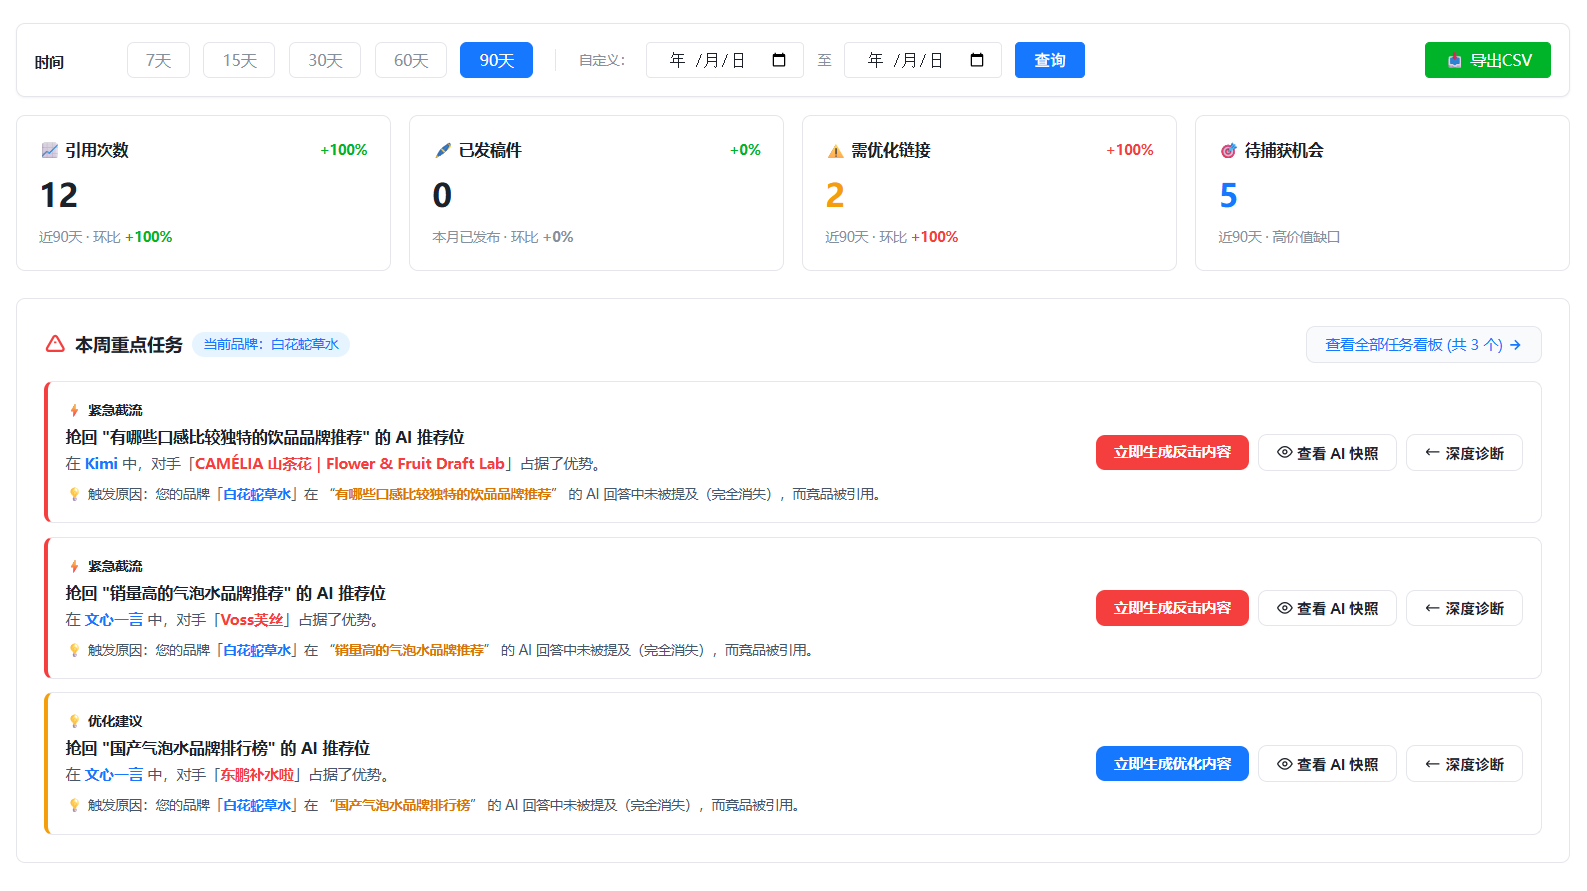
Task: Click 深度诊断 for the 饮品品牌推荐 task
Action: 1464,453
